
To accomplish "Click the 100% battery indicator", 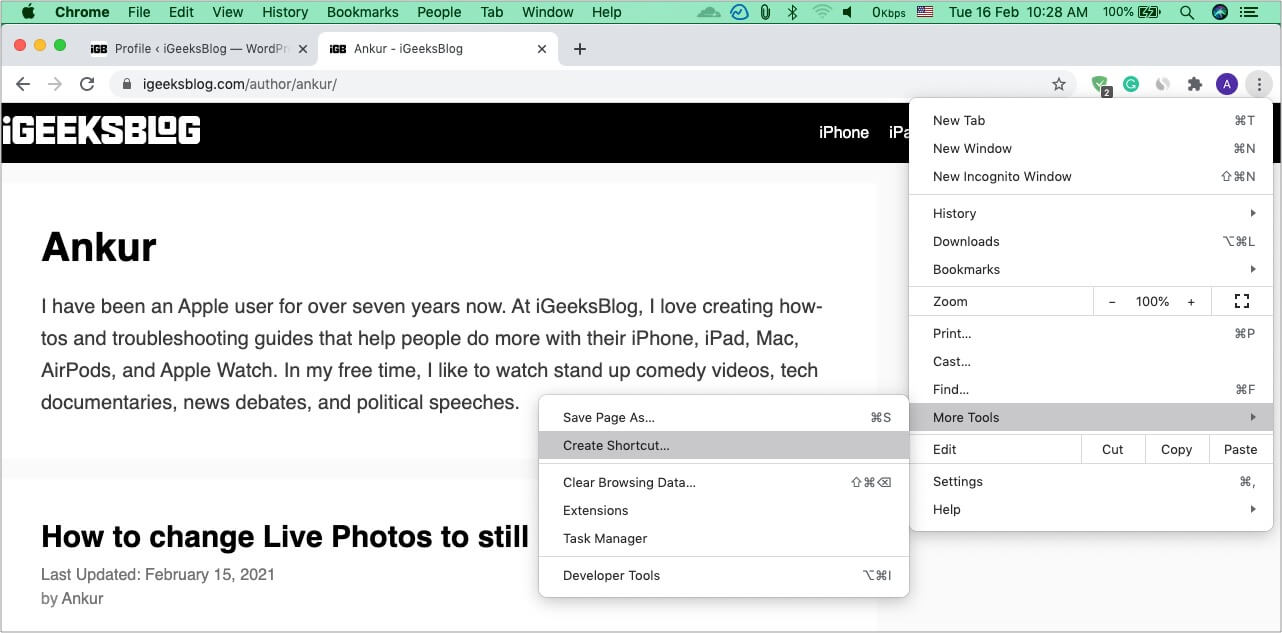I will (x=1133, y=12).
